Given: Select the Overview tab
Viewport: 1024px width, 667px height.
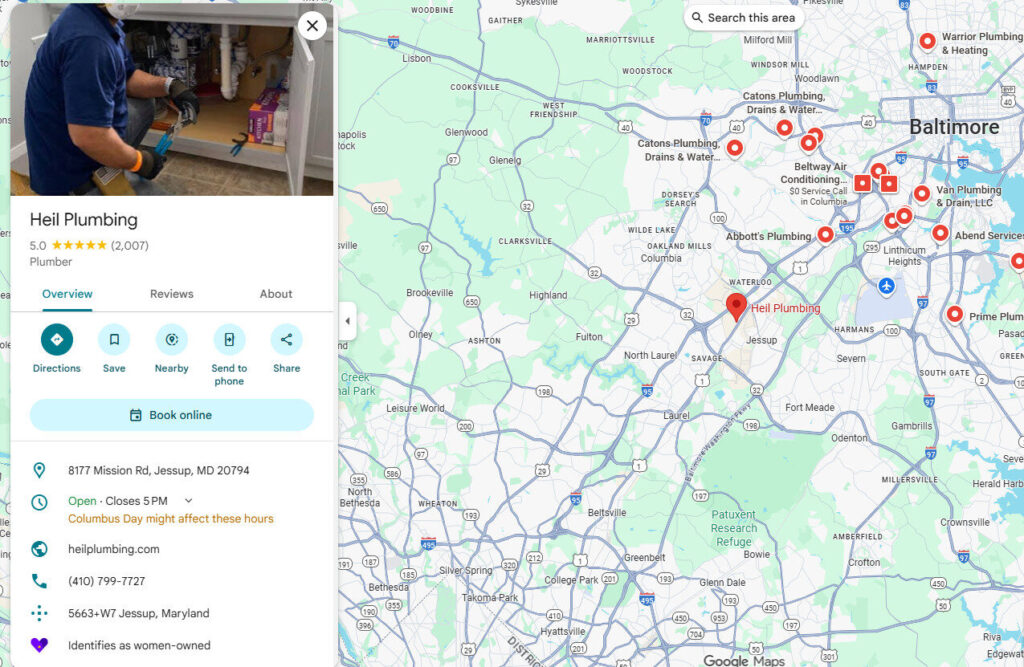Looking at the screenshot, I should click(x=67, y=294).
